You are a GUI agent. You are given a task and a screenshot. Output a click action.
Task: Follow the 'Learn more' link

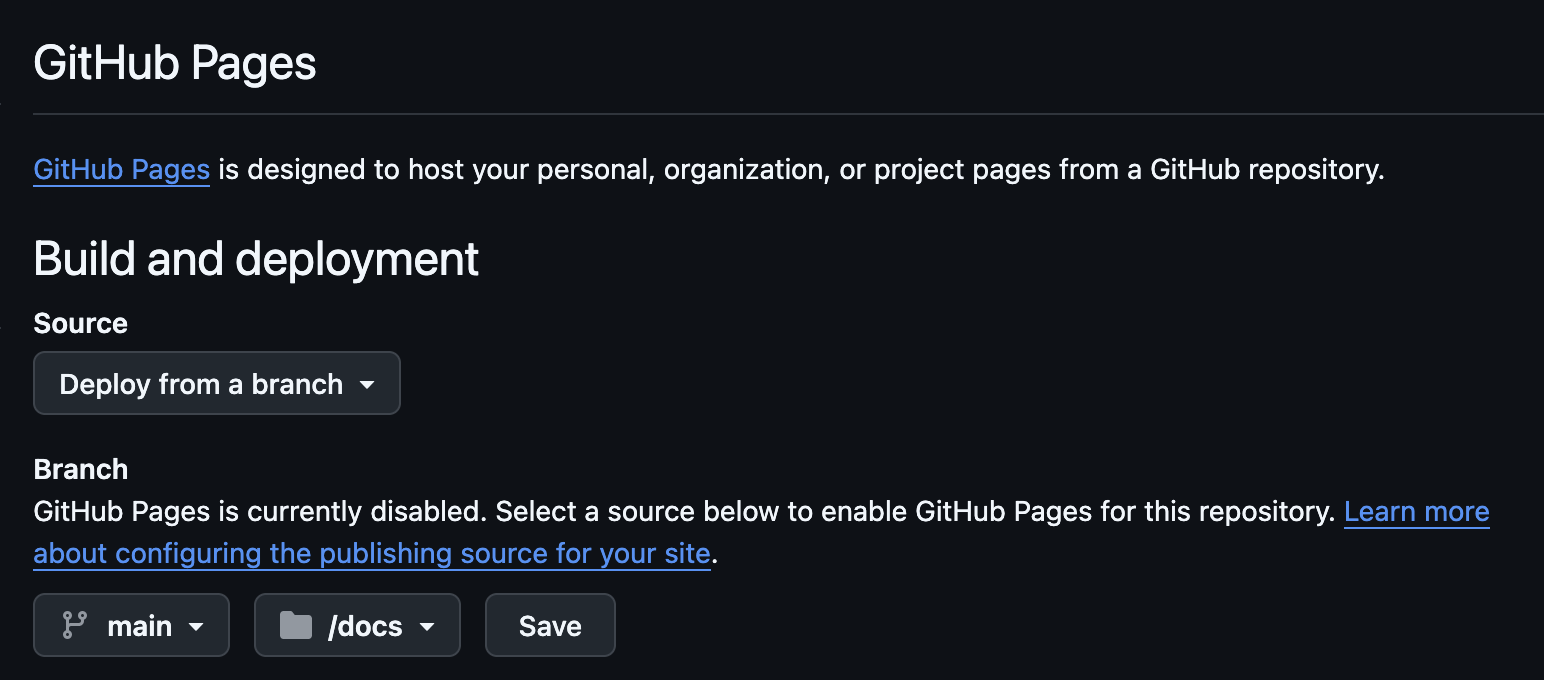click(1416, 512)
